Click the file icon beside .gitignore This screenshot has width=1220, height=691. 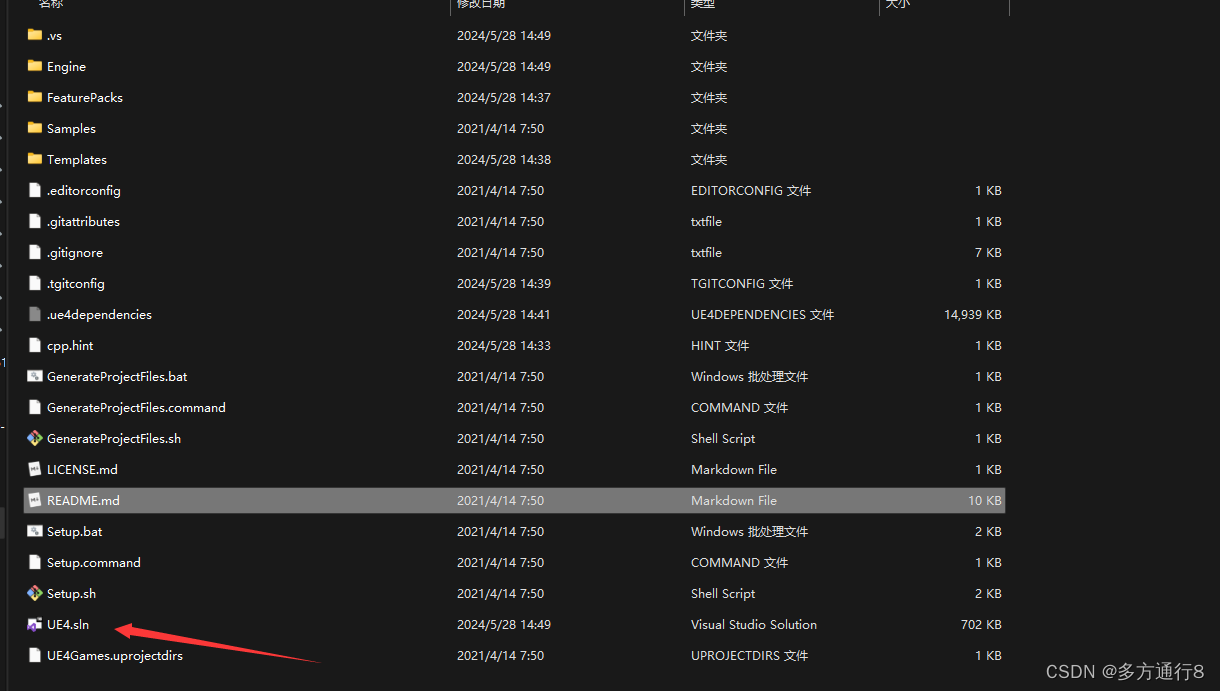click(35, 252)
